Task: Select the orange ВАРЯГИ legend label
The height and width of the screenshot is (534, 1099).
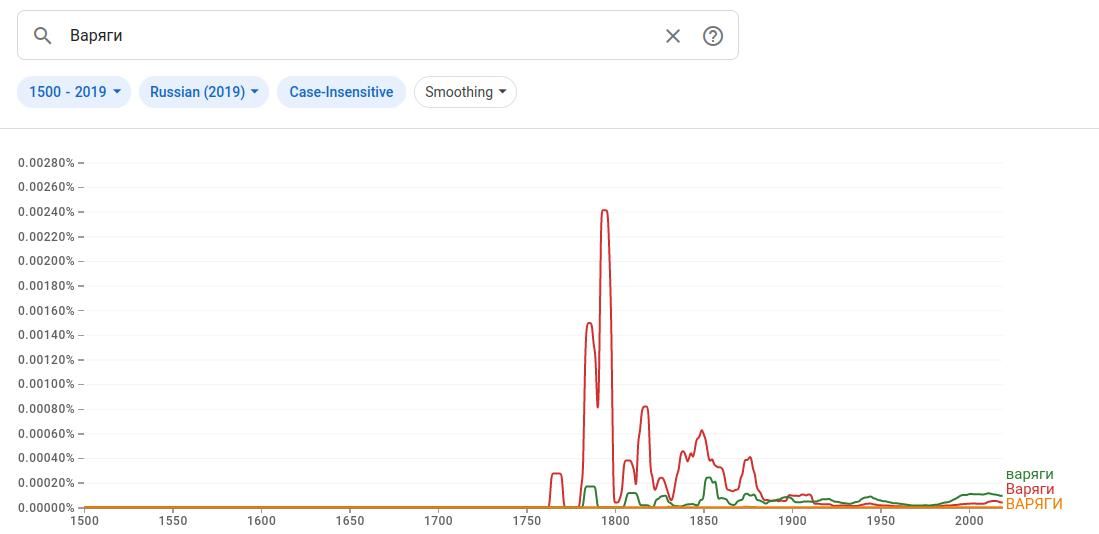Action: [x=1033, y=504]
